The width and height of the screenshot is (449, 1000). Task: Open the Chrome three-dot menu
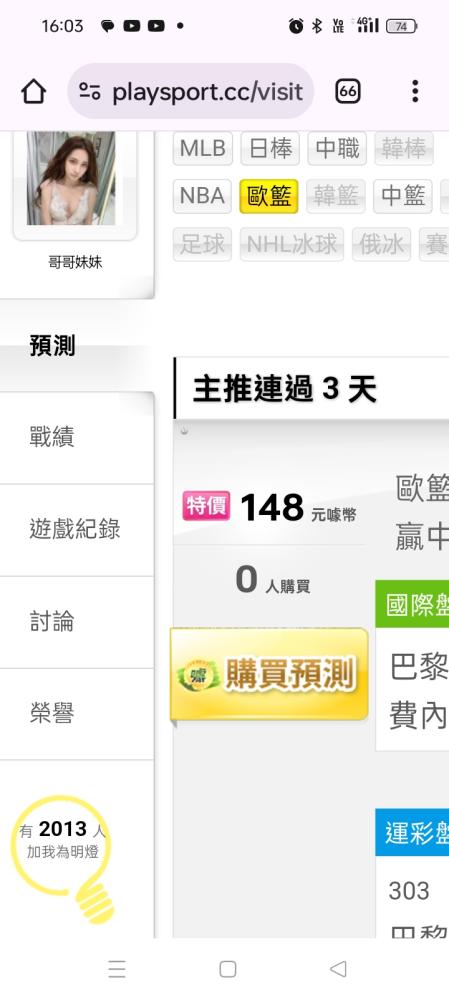click(415, 91)
